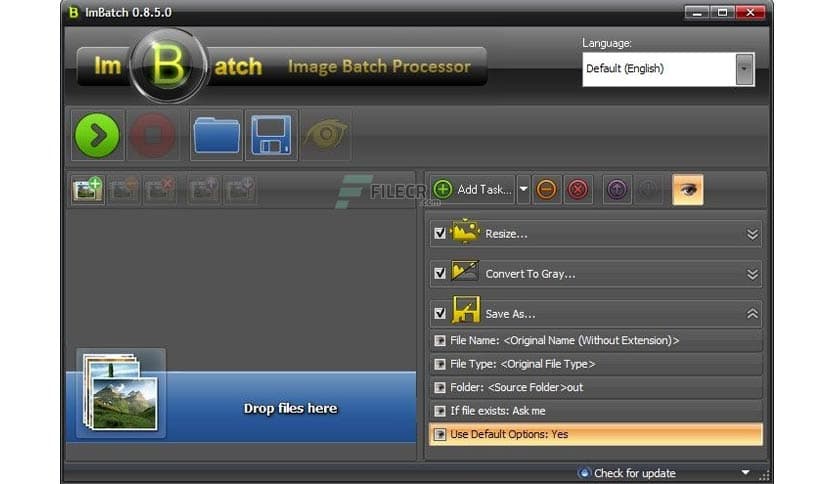The height and width of the screenshot is (484, 836).
Task: Uncheck the Save As task checkbox
Action: (x=440, y=313)
